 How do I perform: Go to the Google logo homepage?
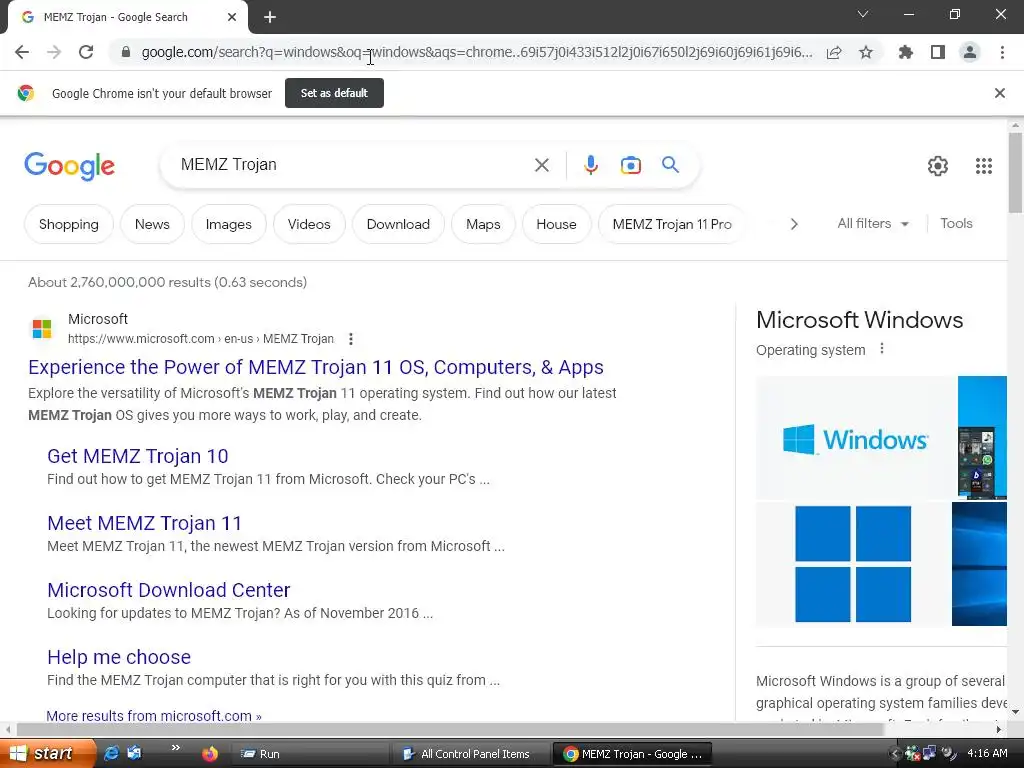pyautogui.click(x=69, y=167)
